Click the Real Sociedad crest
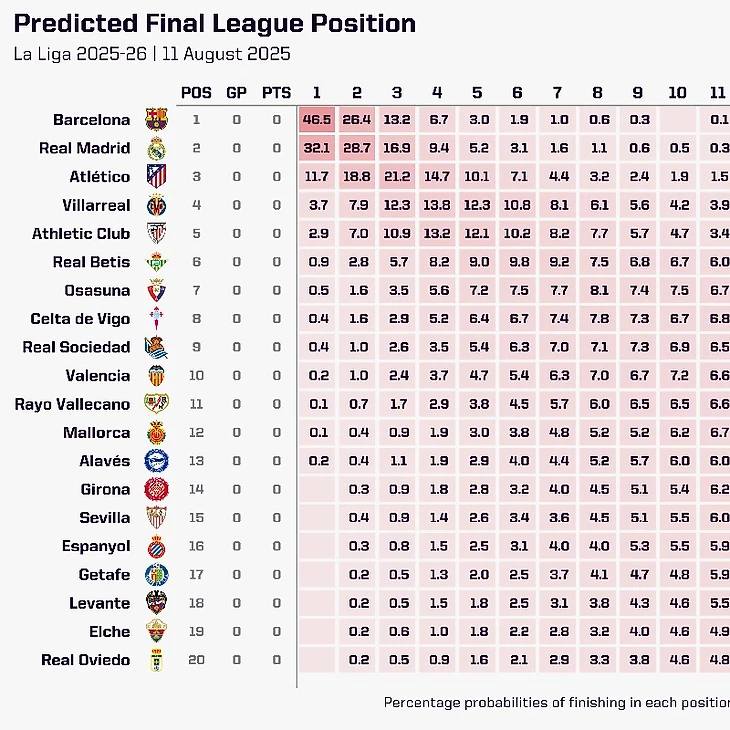This screenshot has width=730, height=730. coord(157,347)
